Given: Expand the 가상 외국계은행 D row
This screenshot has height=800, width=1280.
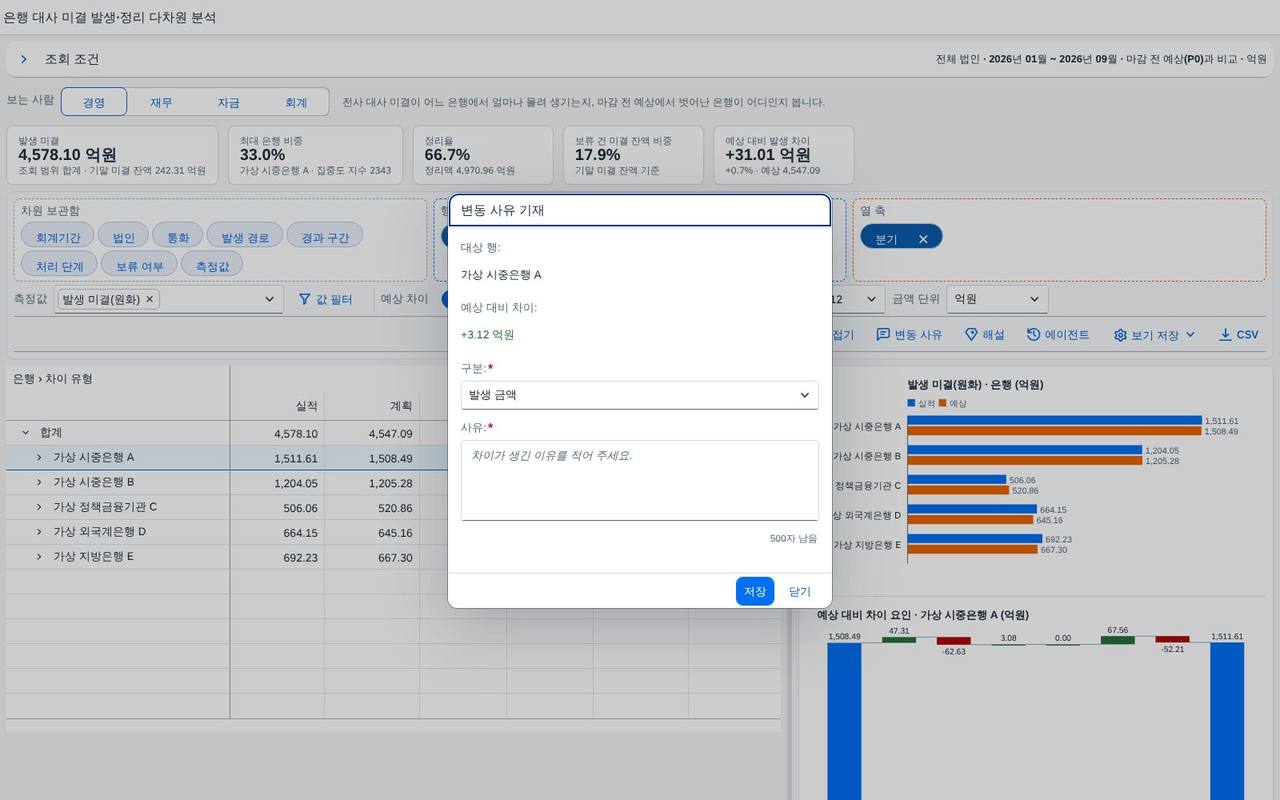Looking at the screenshot, I should pyautogui.click(x=39, y=532).
